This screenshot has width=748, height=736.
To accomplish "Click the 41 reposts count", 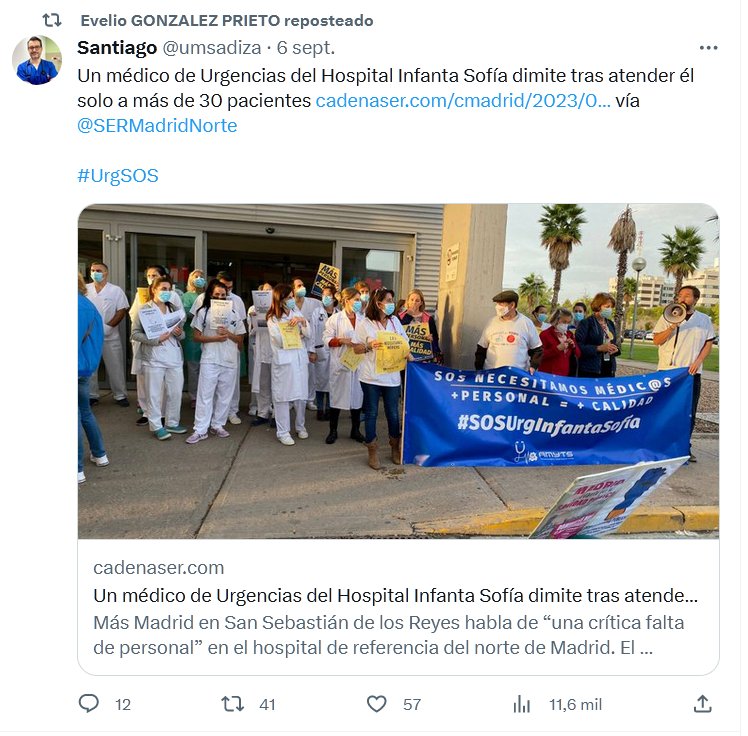I will coord(267,705).
